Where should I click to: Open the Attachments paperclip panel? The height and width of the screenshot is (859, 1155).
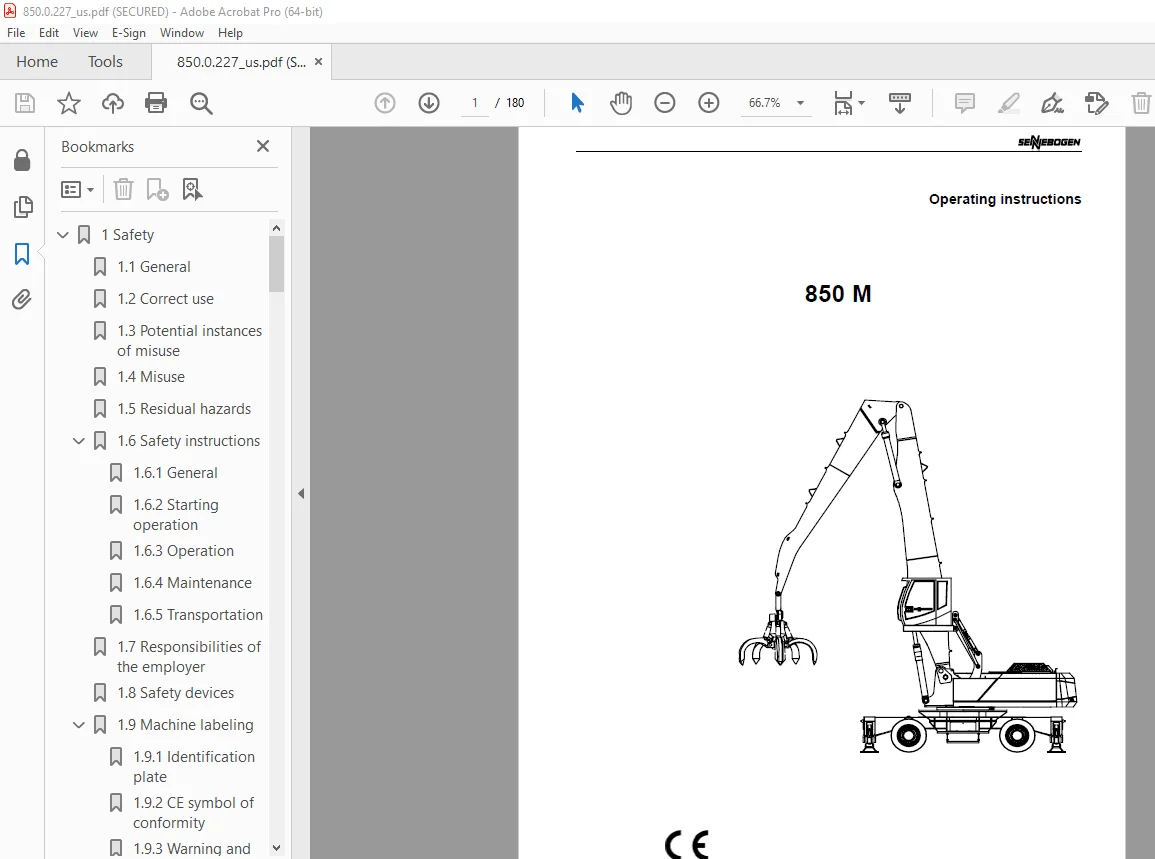21,300
